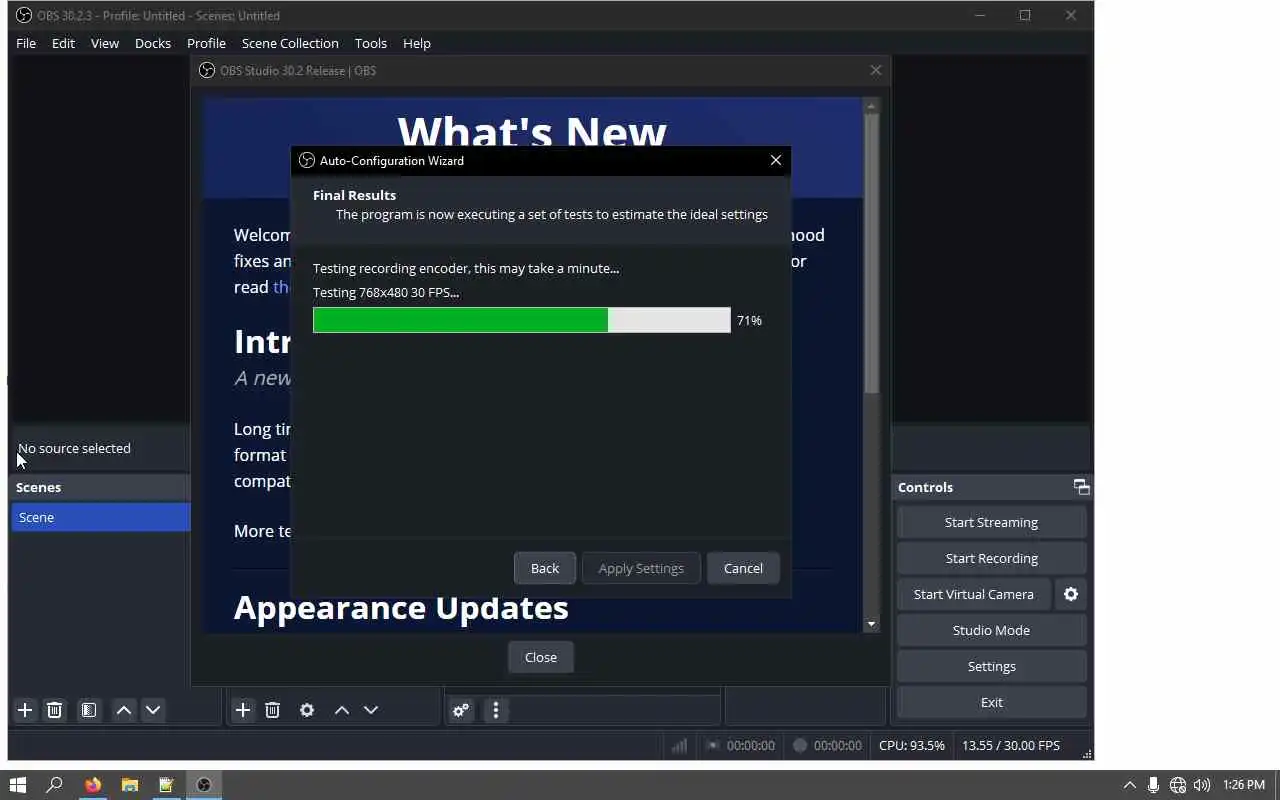Open the network globe tray icon
The image size is (1280, 800).
pyautogui.click(x=1178, y=785)
